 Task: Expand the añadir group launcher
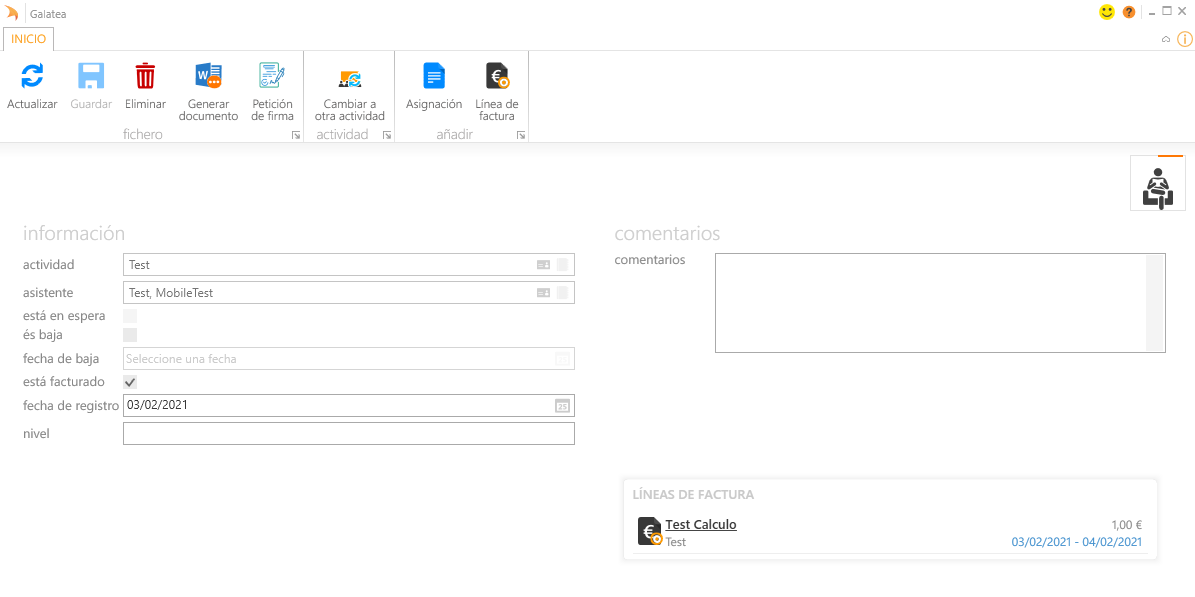[521, 135]
